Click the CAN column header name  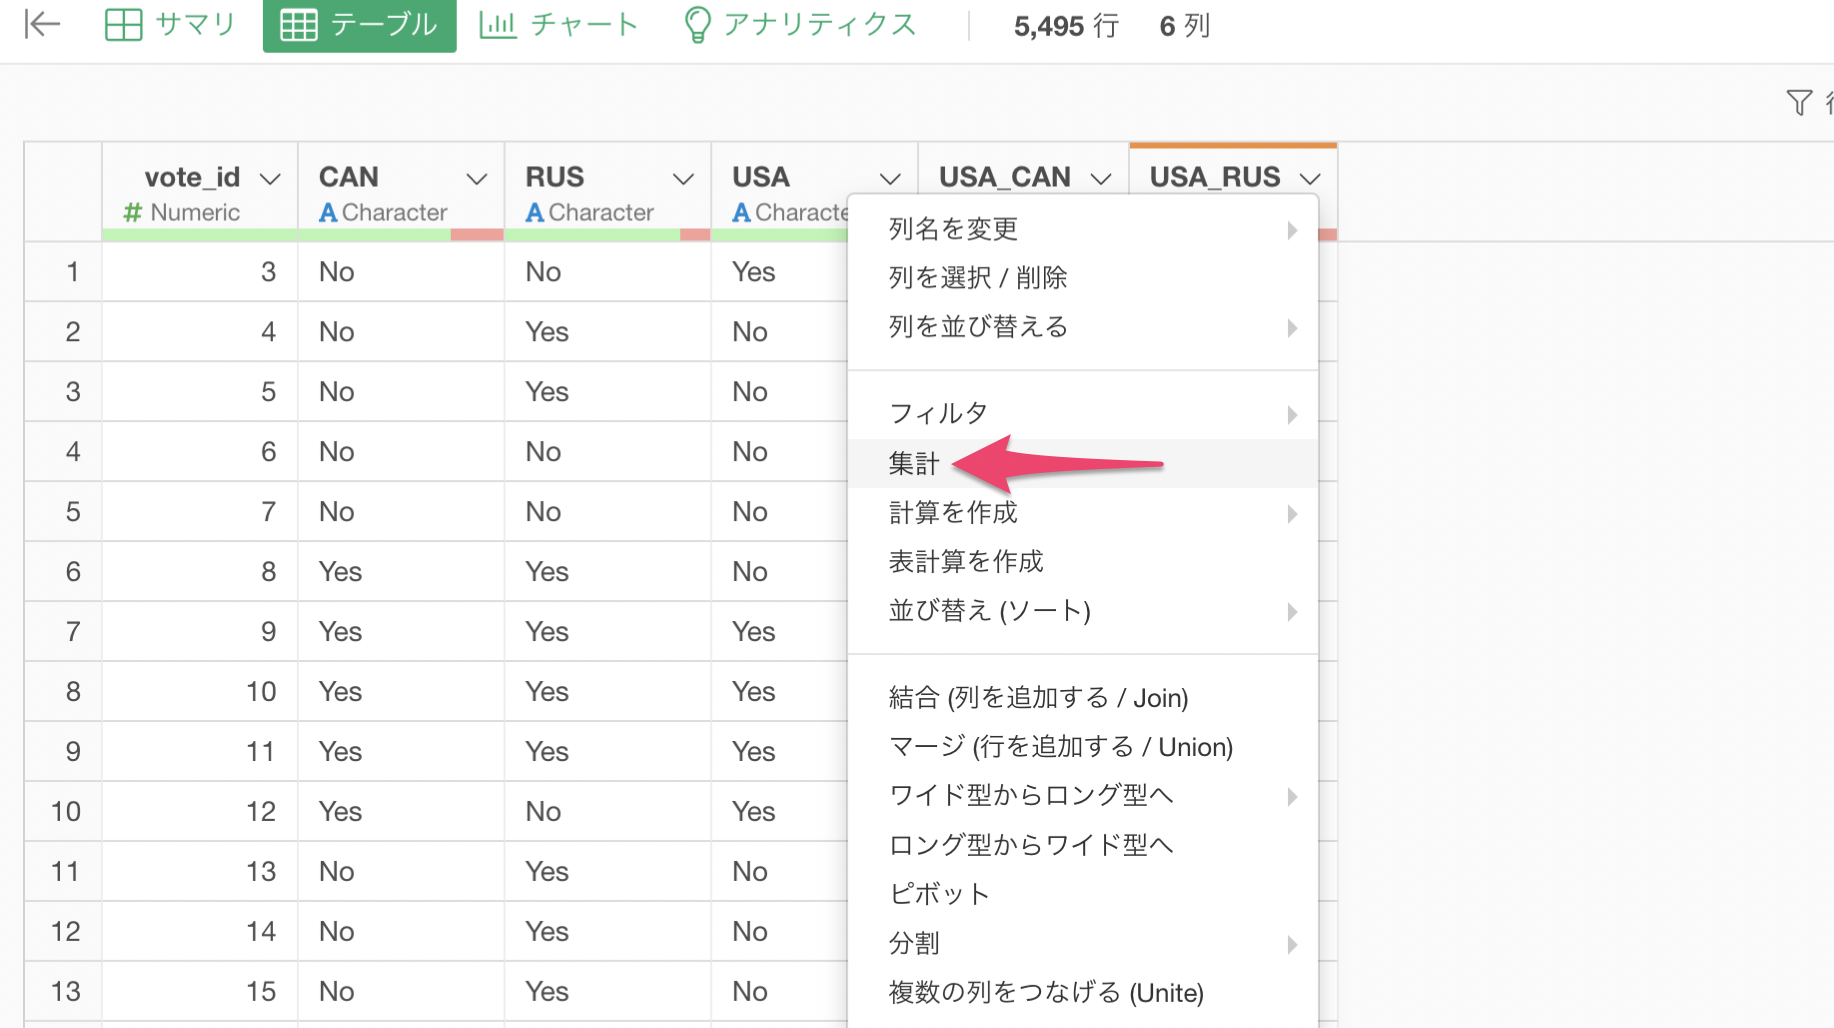348,177
